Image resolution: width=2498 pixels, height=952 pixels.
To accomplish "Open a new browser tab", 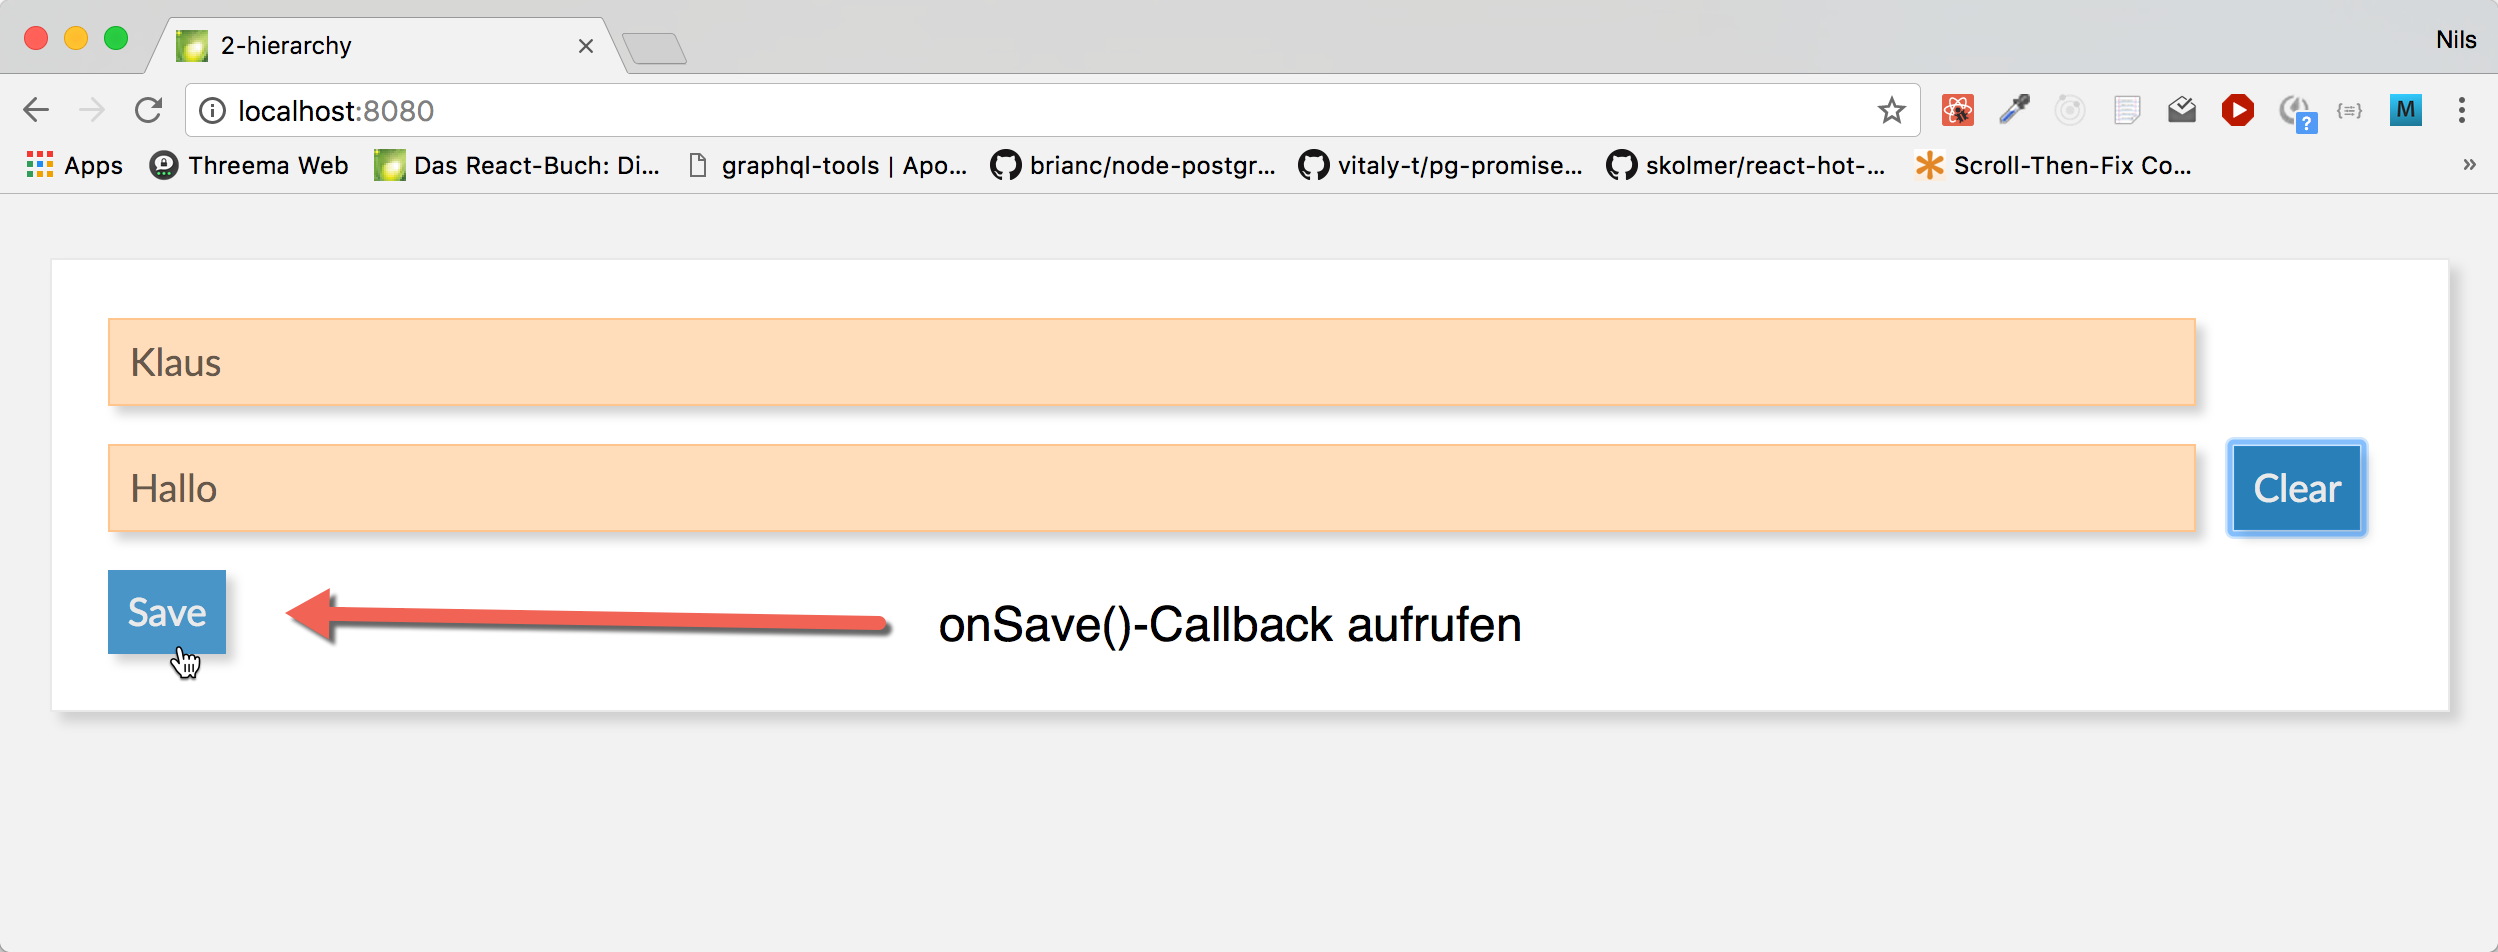I will pos(654,48).
